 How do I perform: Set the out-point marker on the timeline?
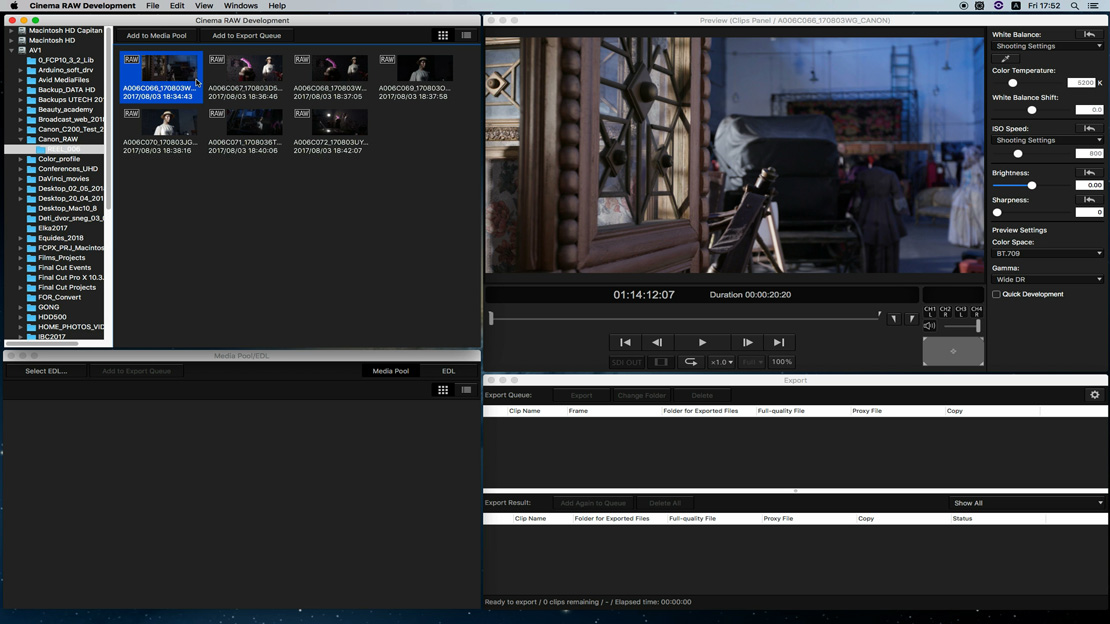(912, 319)
